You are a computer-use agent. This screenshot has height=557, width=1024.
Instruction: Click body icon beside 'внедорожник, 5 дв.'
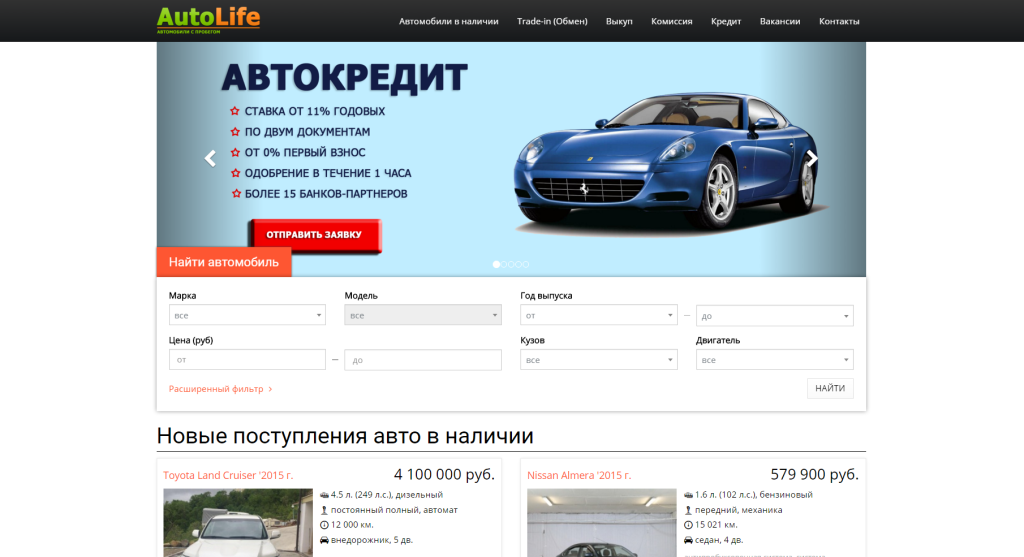[324, 540]
